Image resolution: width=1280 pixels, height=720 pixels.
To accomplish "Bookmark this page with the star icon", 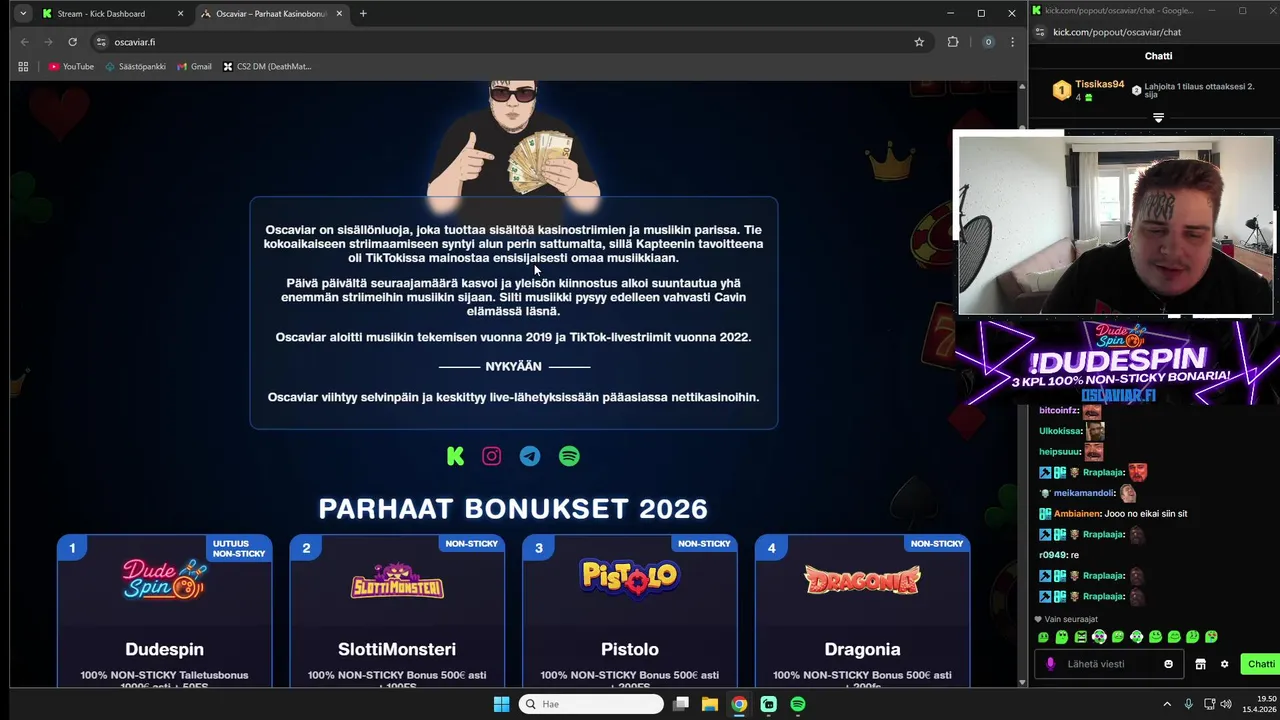I will (x=919, y=42).
